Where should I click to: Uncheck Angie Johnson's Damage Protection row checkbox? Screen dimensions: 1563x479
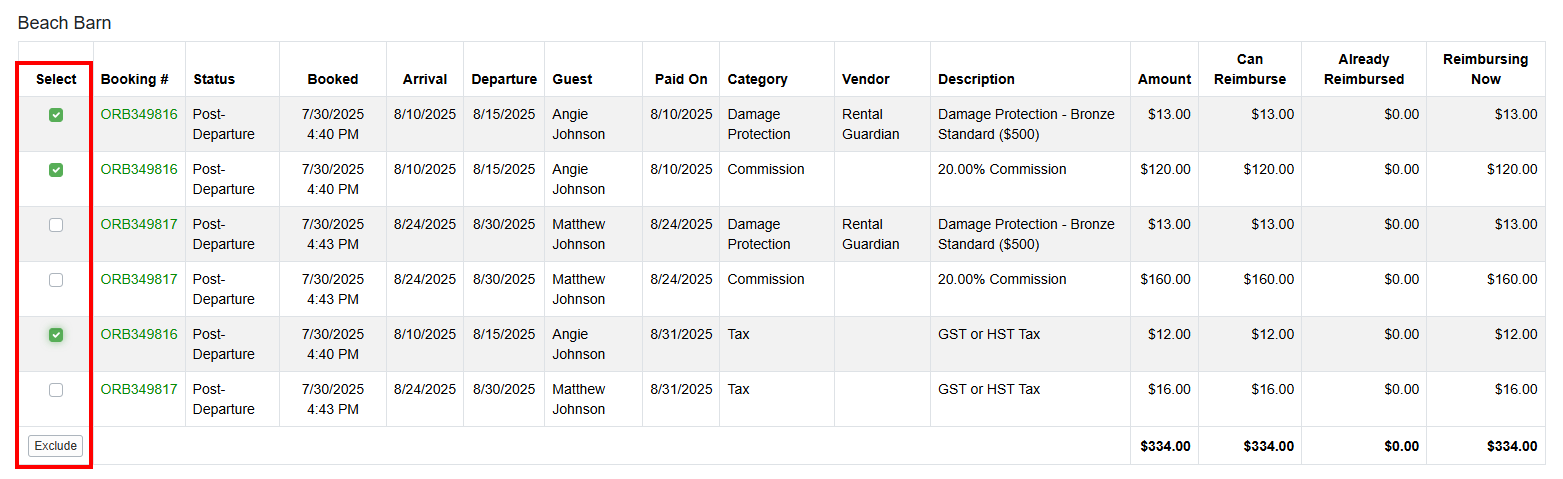[56, 115]
